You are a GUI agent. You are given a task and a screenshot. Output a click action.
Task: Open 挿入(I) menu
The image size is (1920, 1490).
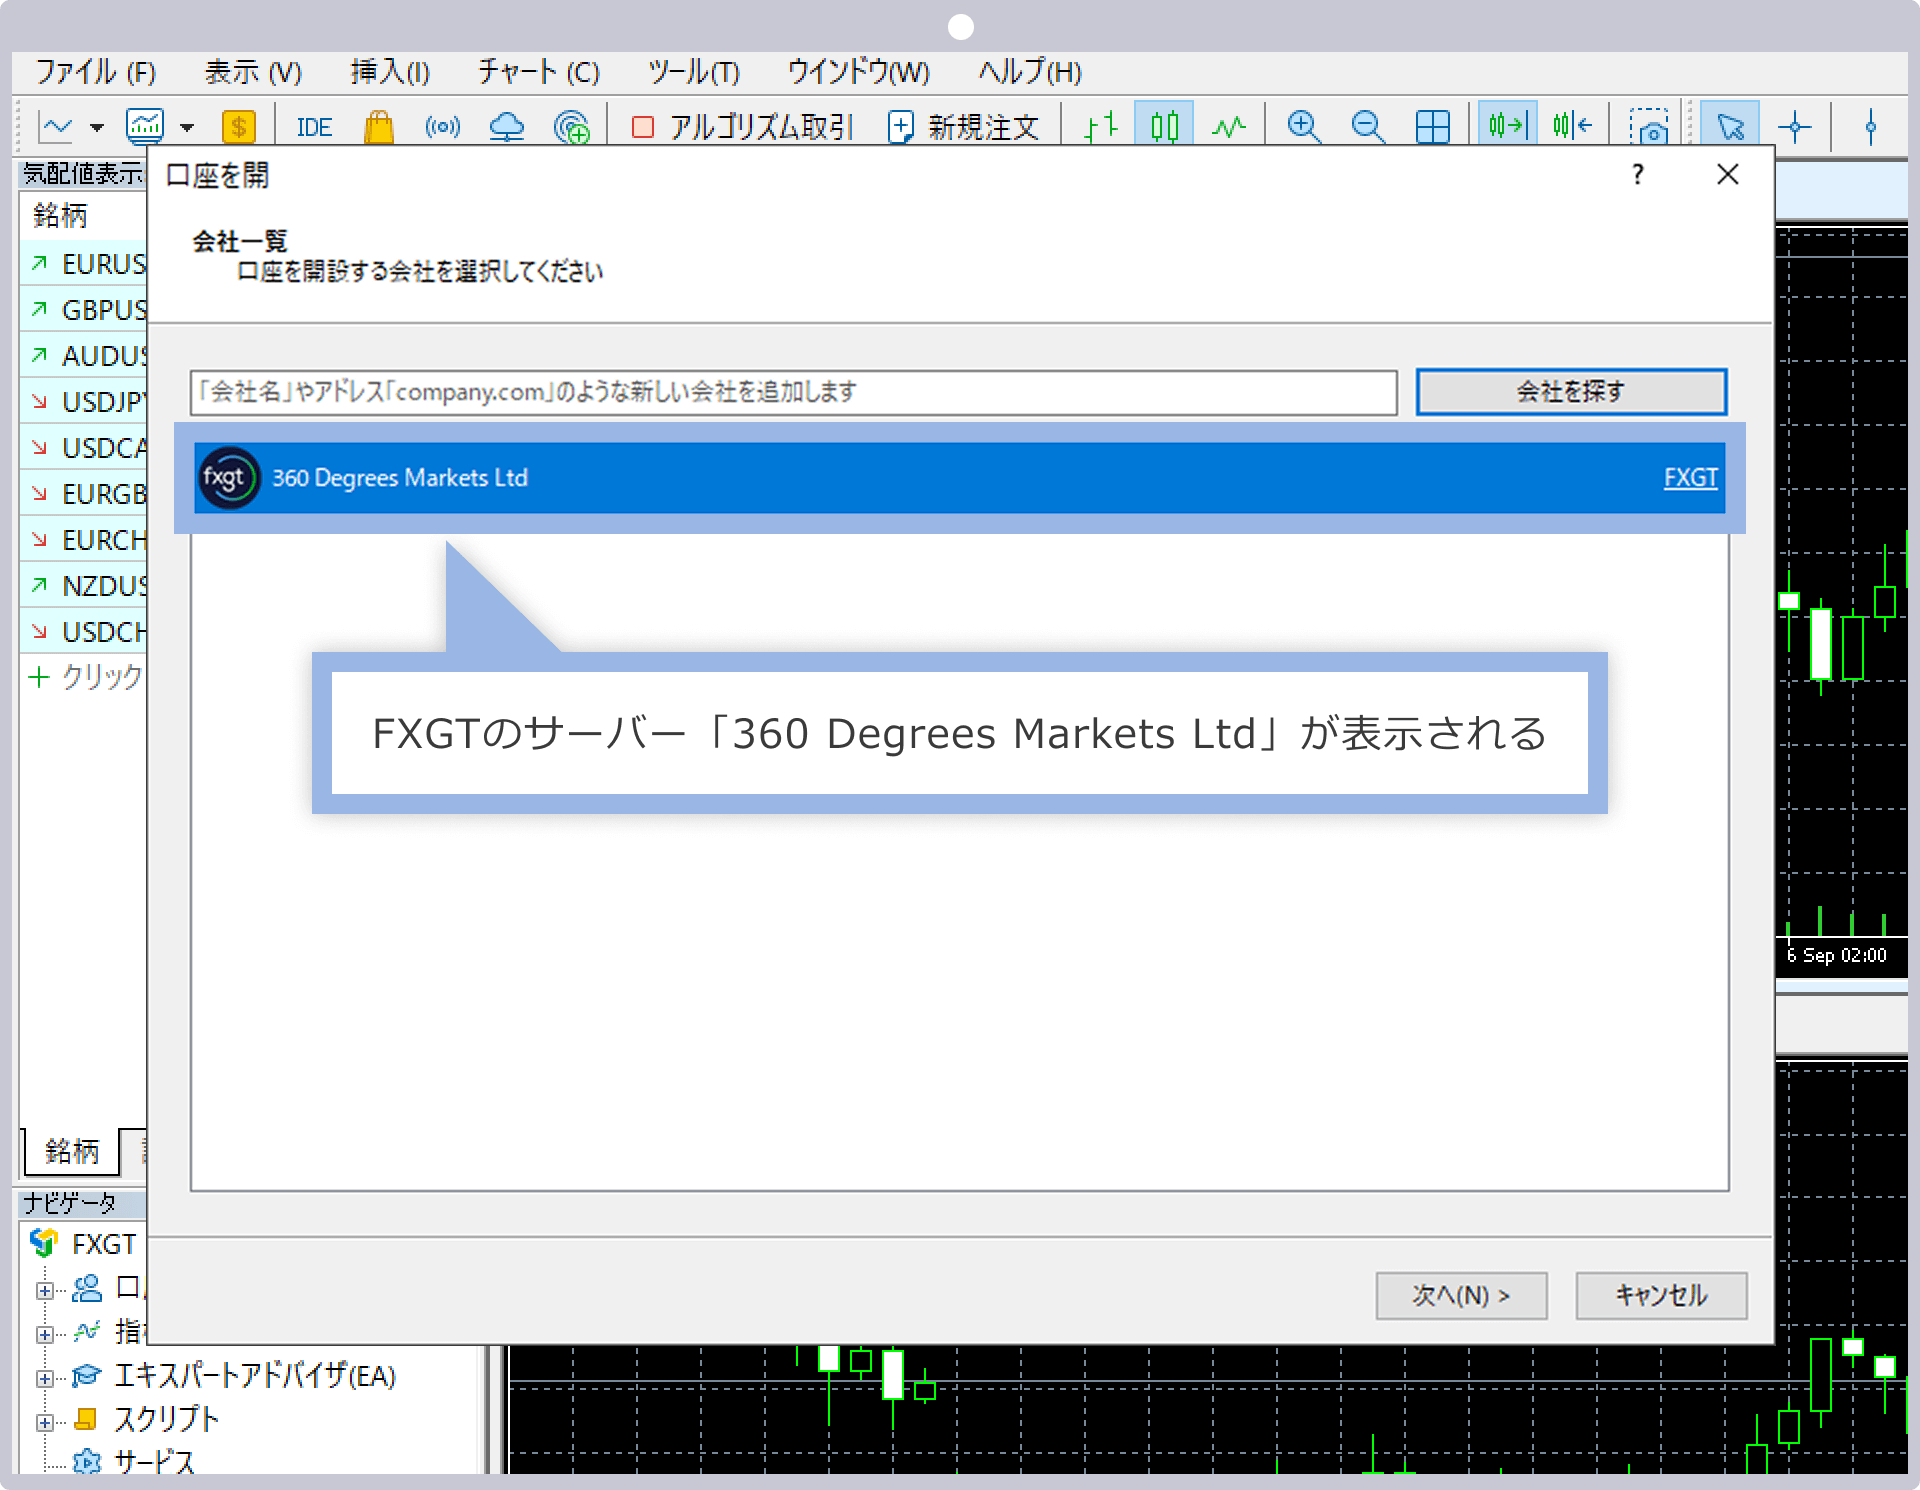tap(390, 72)
